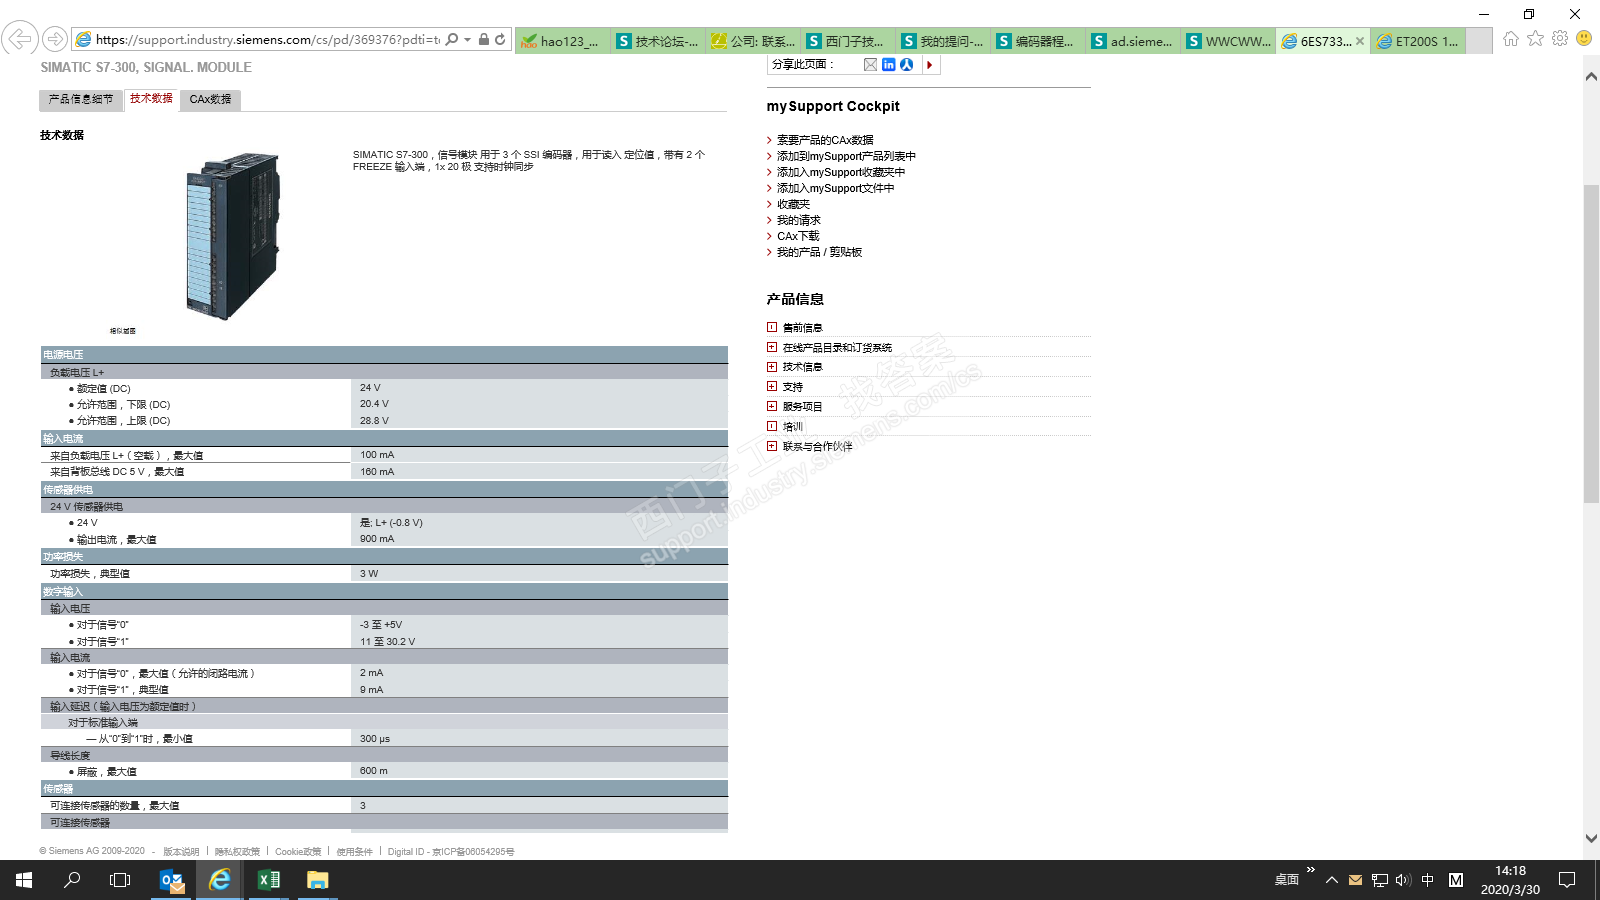Expand the 技术信息 section

click(772, 367)
